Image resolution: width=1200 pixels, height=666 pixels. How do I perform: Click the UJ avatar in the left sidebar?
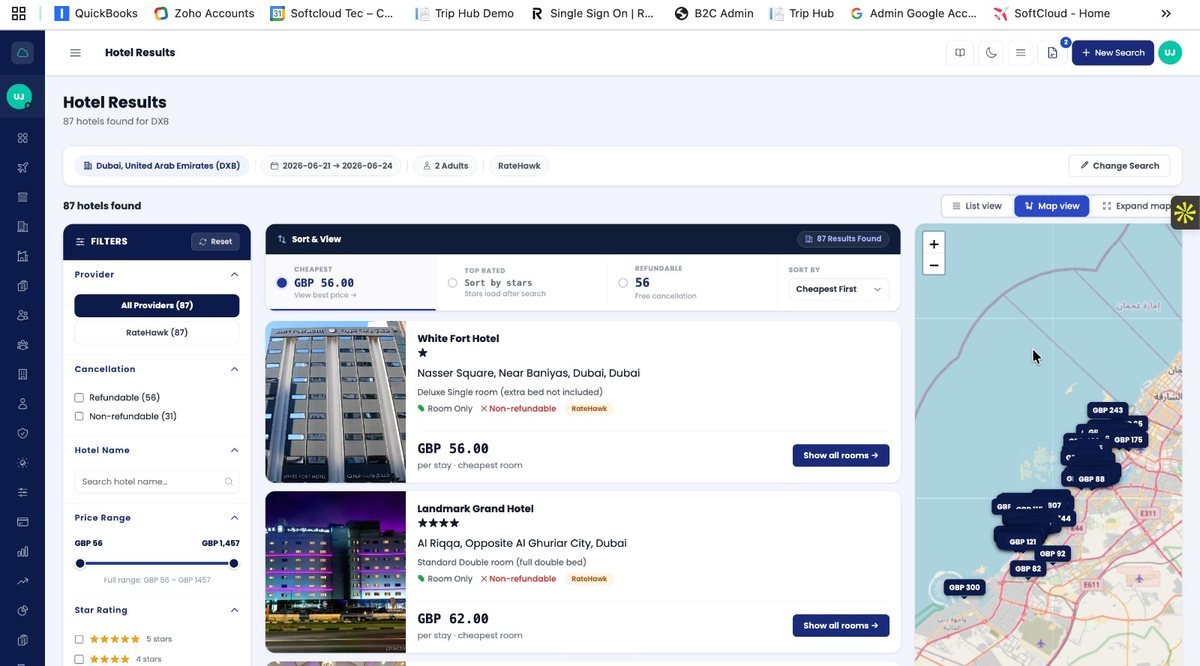point(19,96)
